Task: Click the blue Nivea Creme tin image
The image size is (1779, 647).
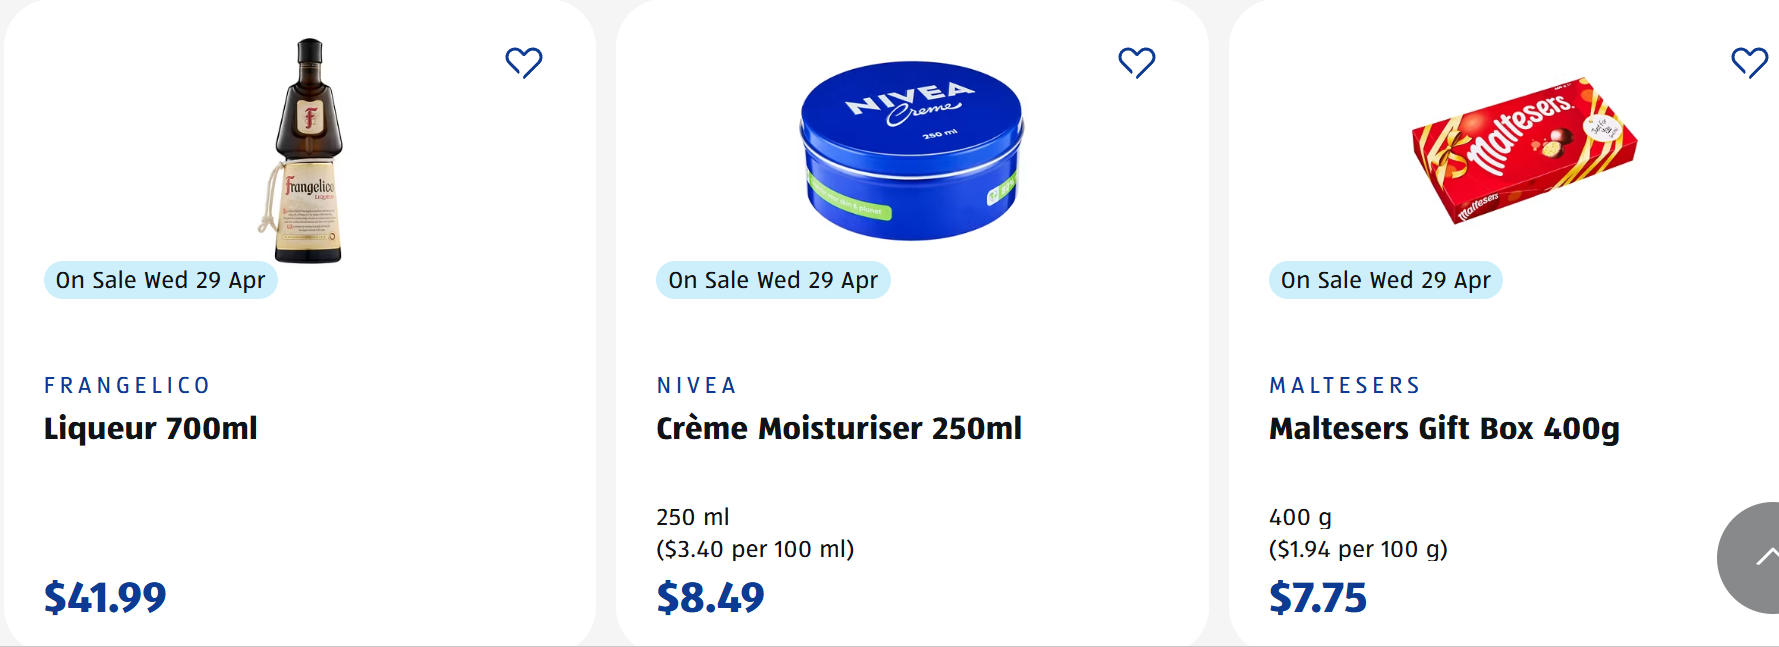Action: (911, 150)
